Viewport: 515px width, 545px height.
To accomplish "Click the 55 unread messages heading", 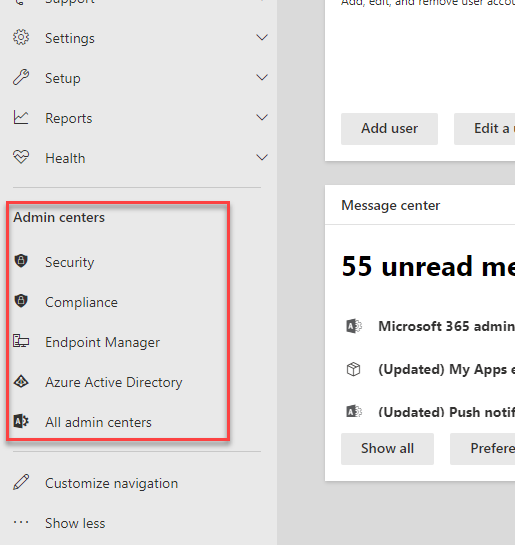I will [428, 266].
